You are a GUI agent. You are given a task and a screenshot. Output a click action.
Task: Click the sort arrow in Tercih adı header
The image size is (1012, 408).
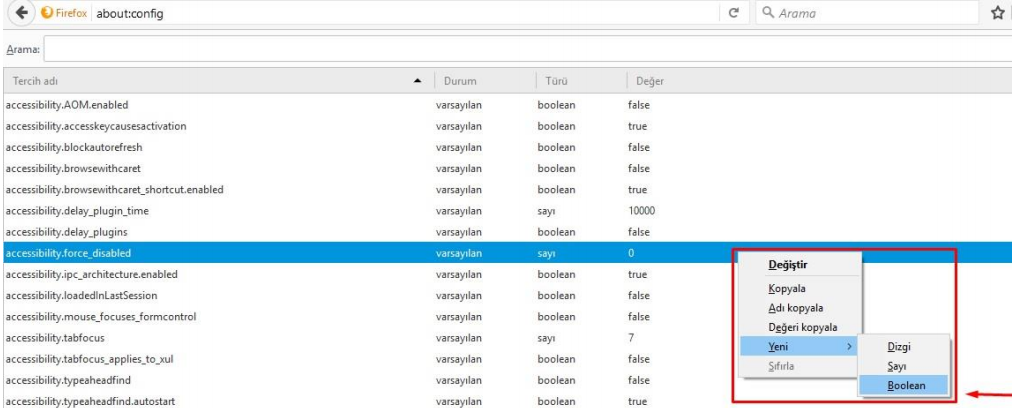[x=418, y=81]
